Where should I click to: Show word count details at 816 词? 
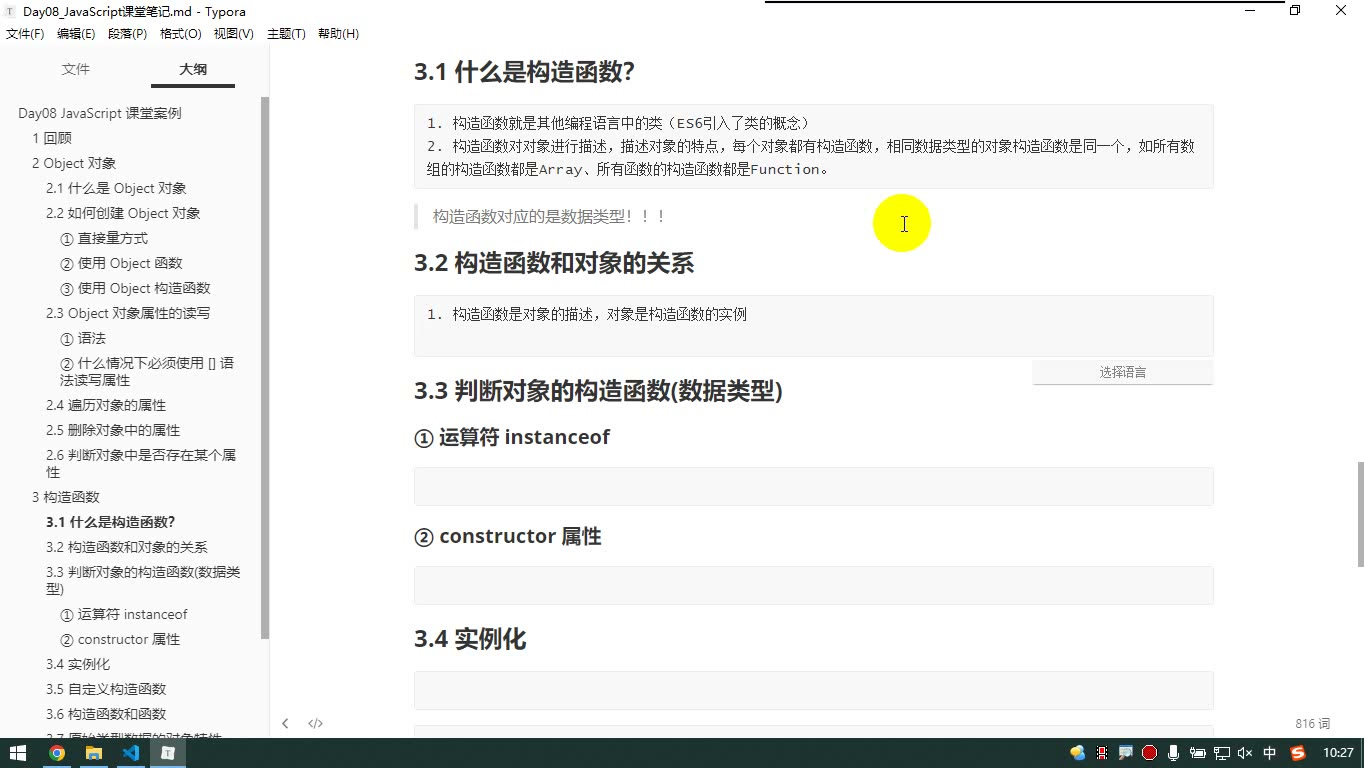pyautogui.click(x=1312, y=723)
